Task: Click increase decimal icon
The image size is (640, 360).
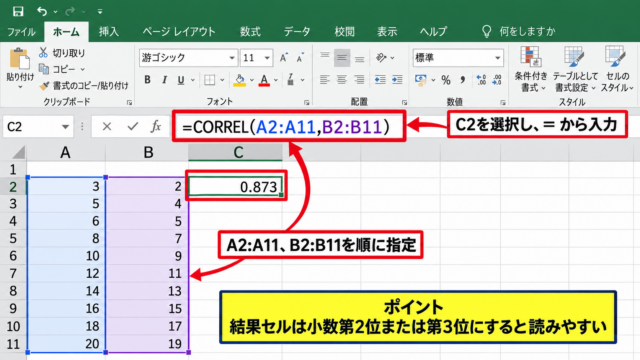Action: tap(481, 80)
